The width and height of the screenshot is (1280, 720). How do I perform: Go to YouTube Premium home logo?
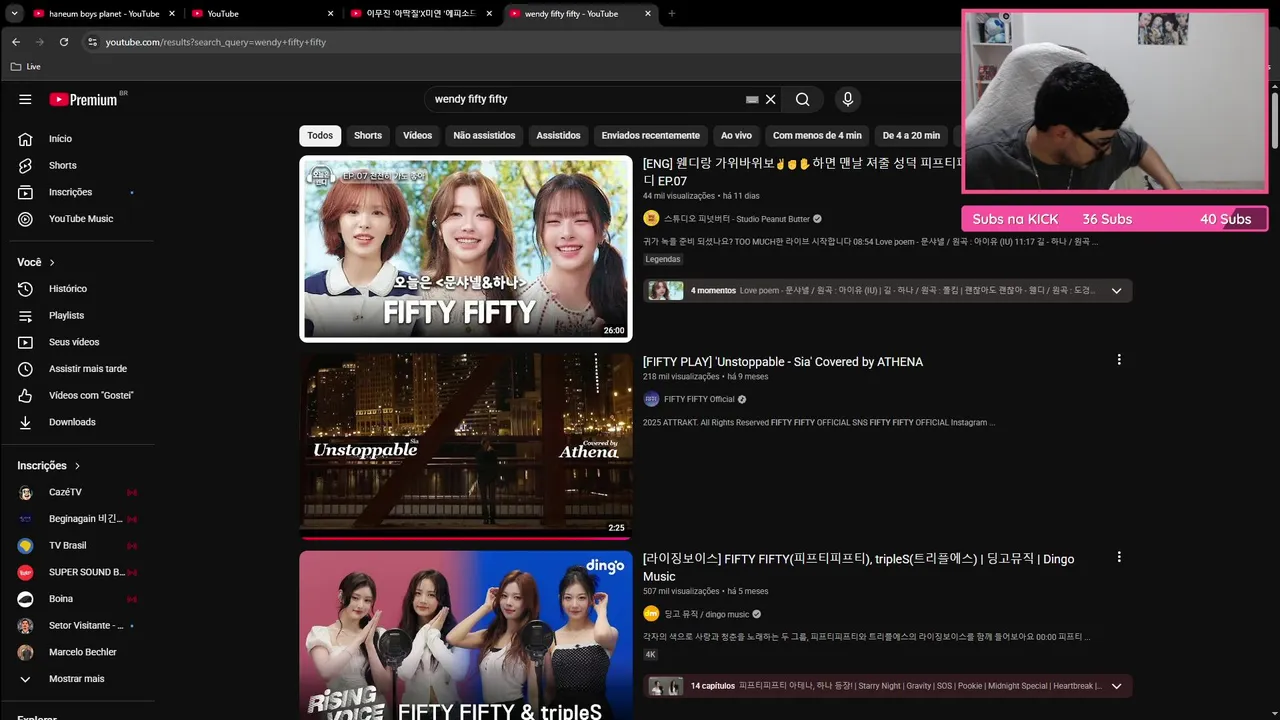84,99
